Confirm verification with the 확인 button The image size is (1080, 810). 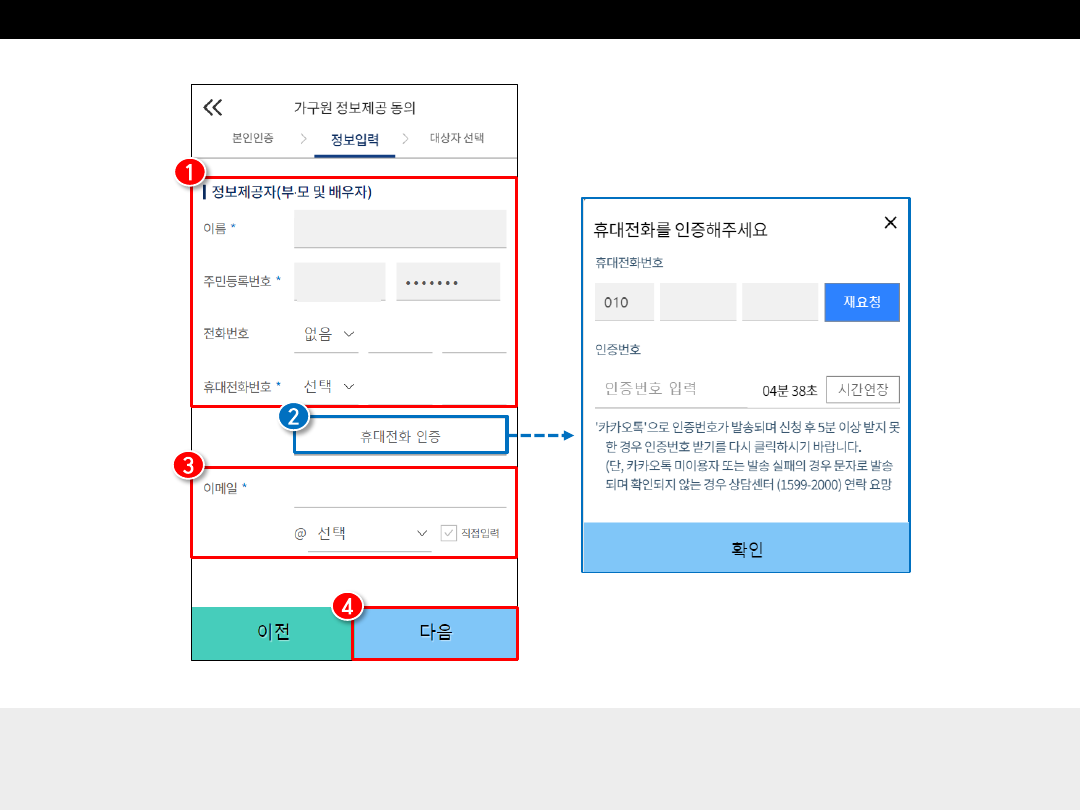tap(746, 549)
